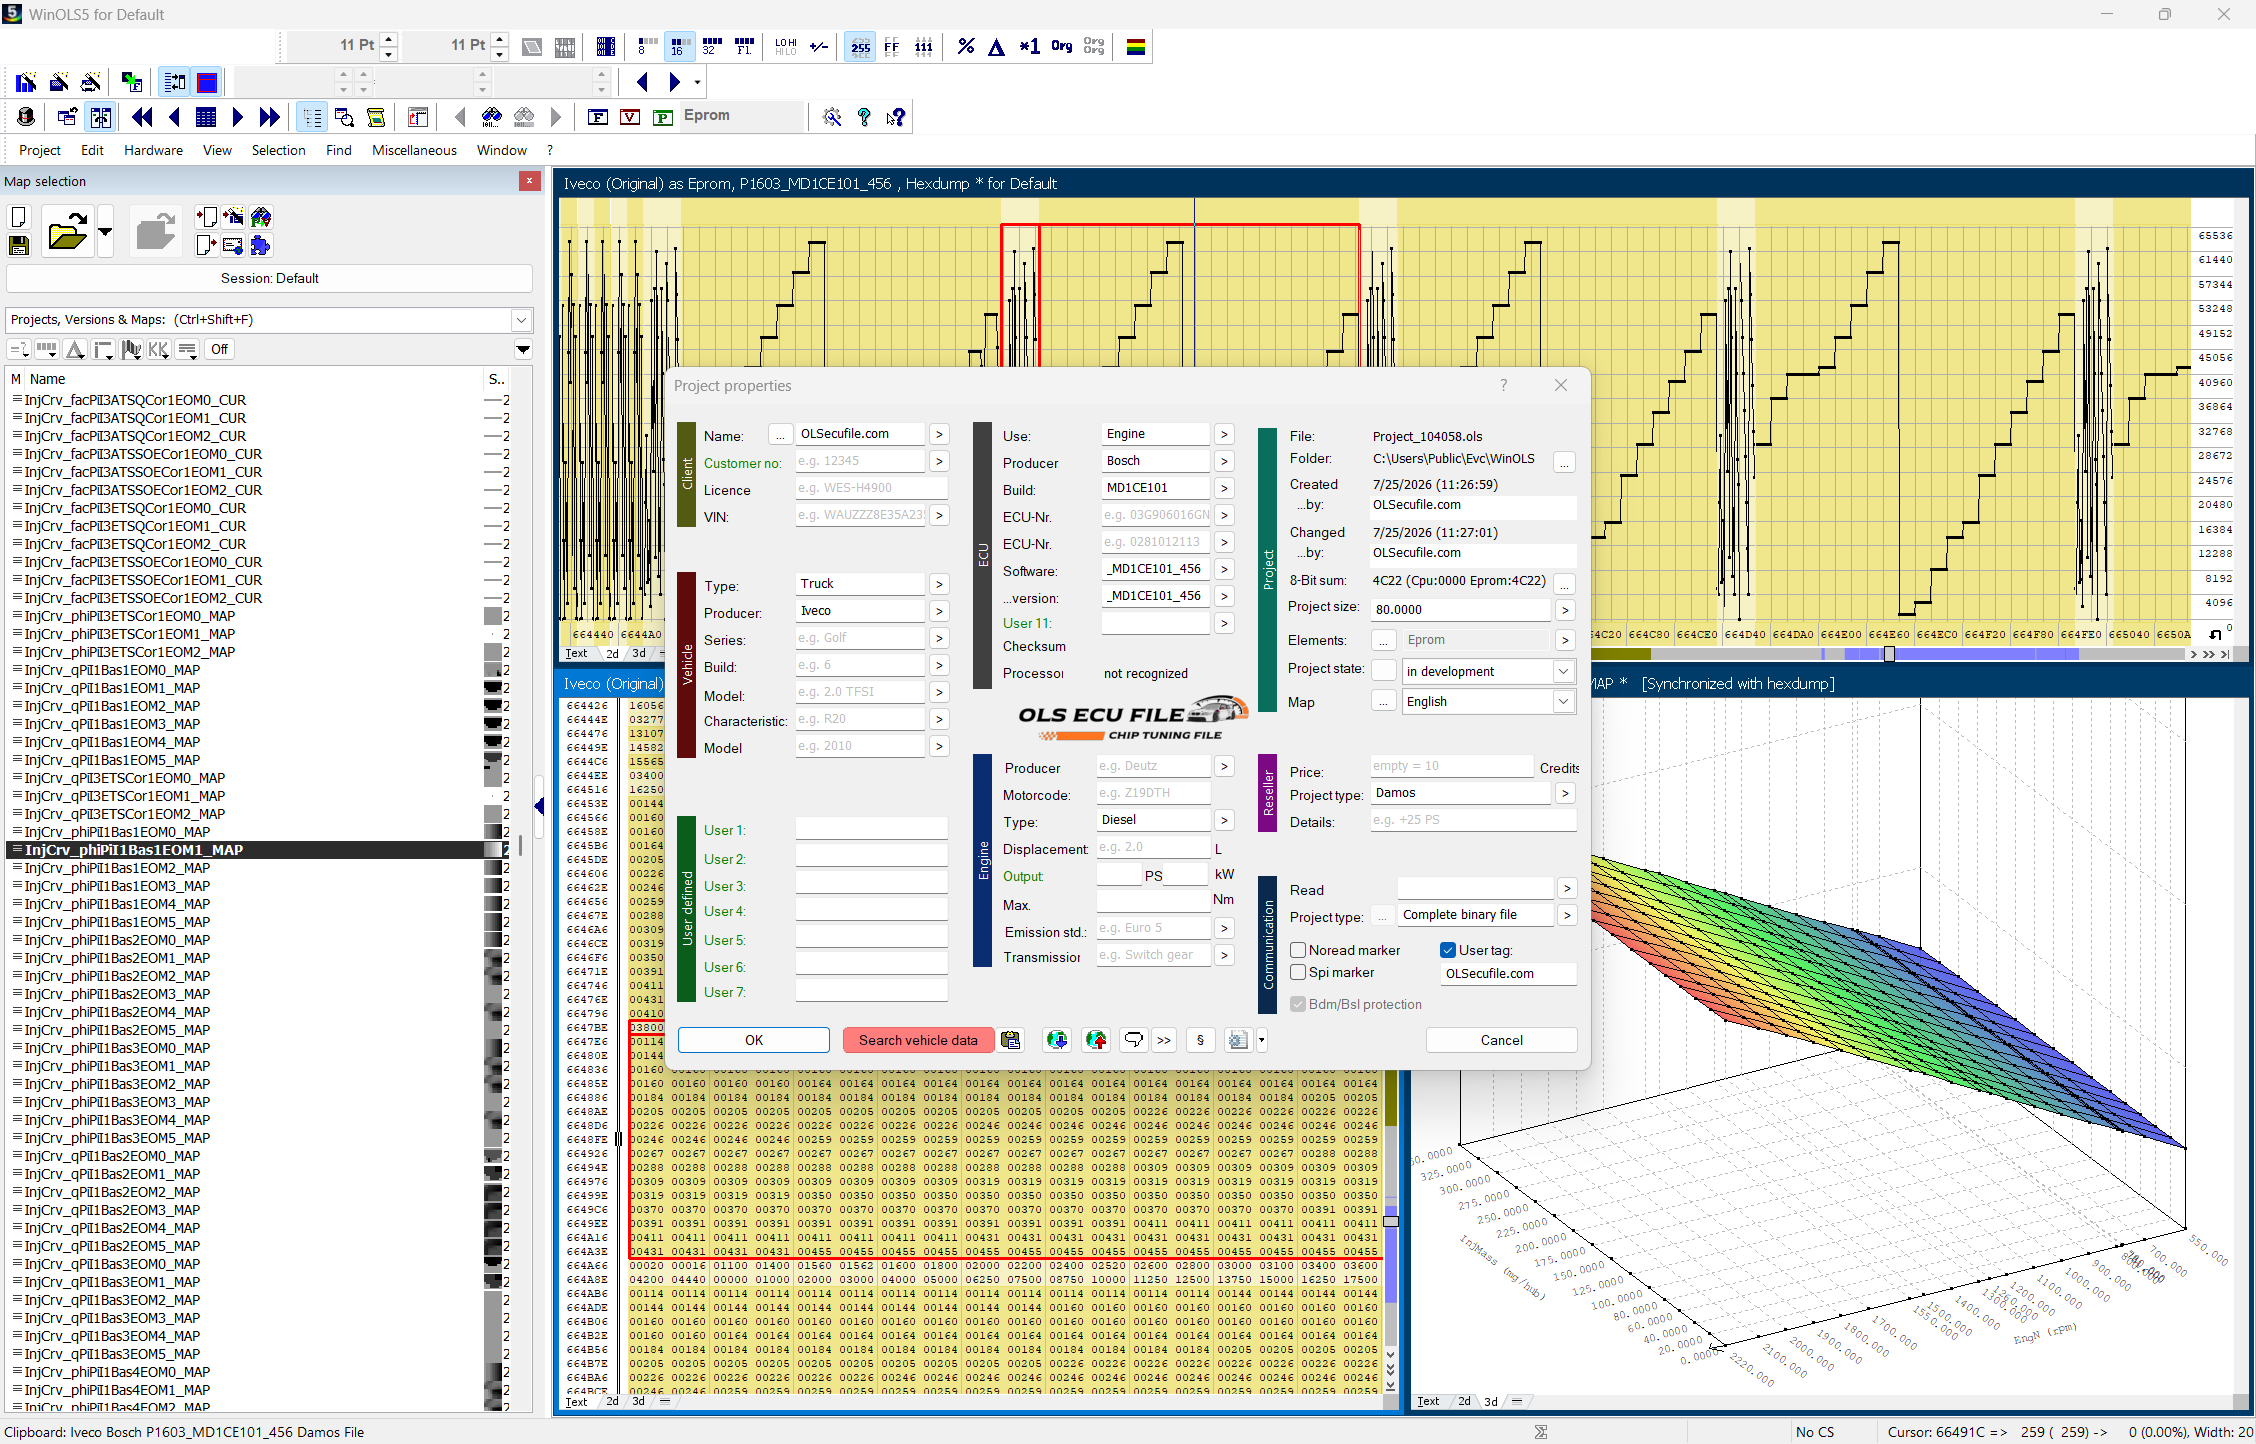Click the VIN input field
Image resolution: width=2256 pixels, height=1444 pixels.
pyautogui.click(x=860, y=515)
